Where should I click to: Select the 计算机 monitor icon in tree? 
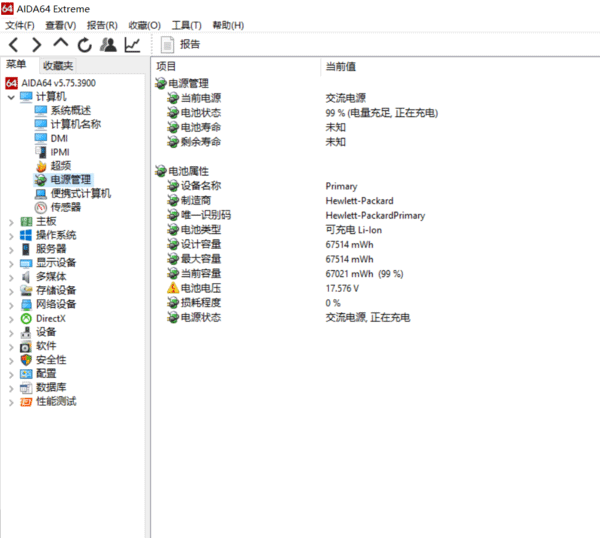tap(26, 97)
